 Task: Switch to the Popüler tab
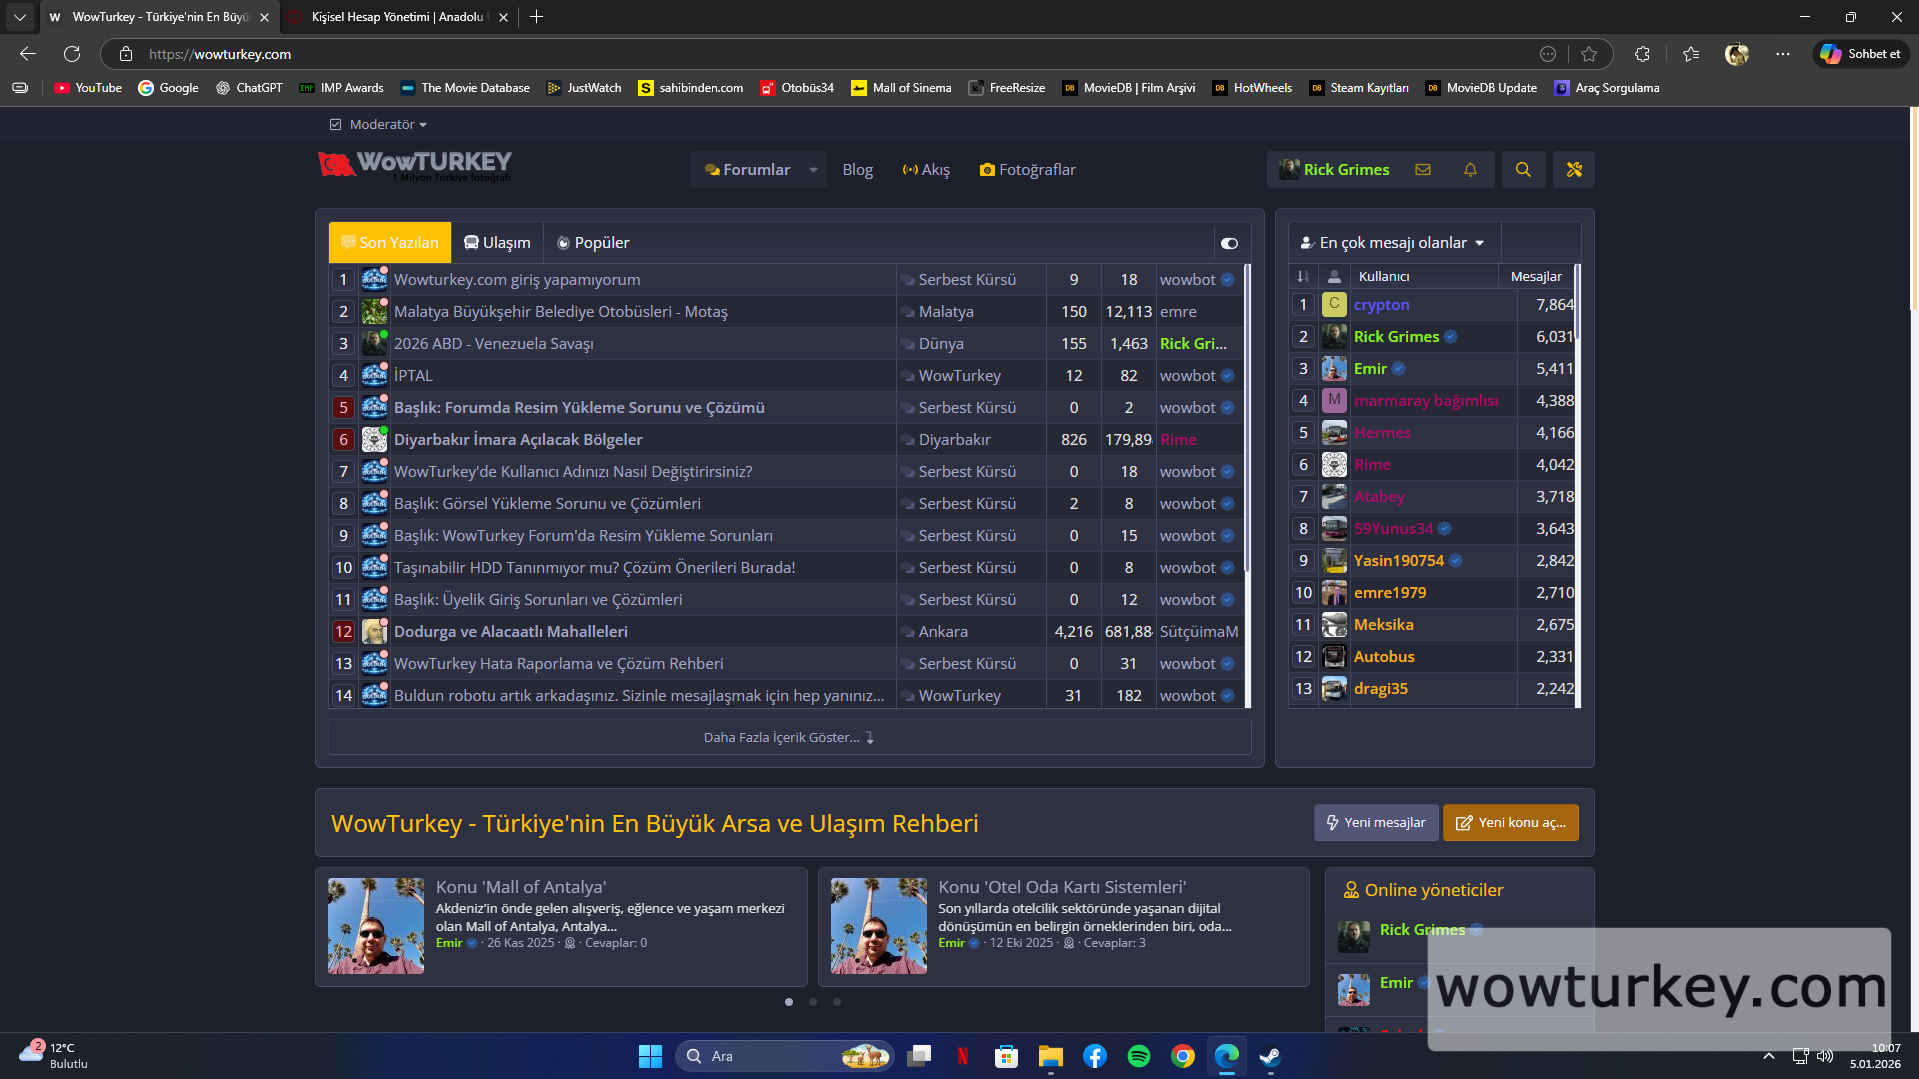[x=593, y=243]
